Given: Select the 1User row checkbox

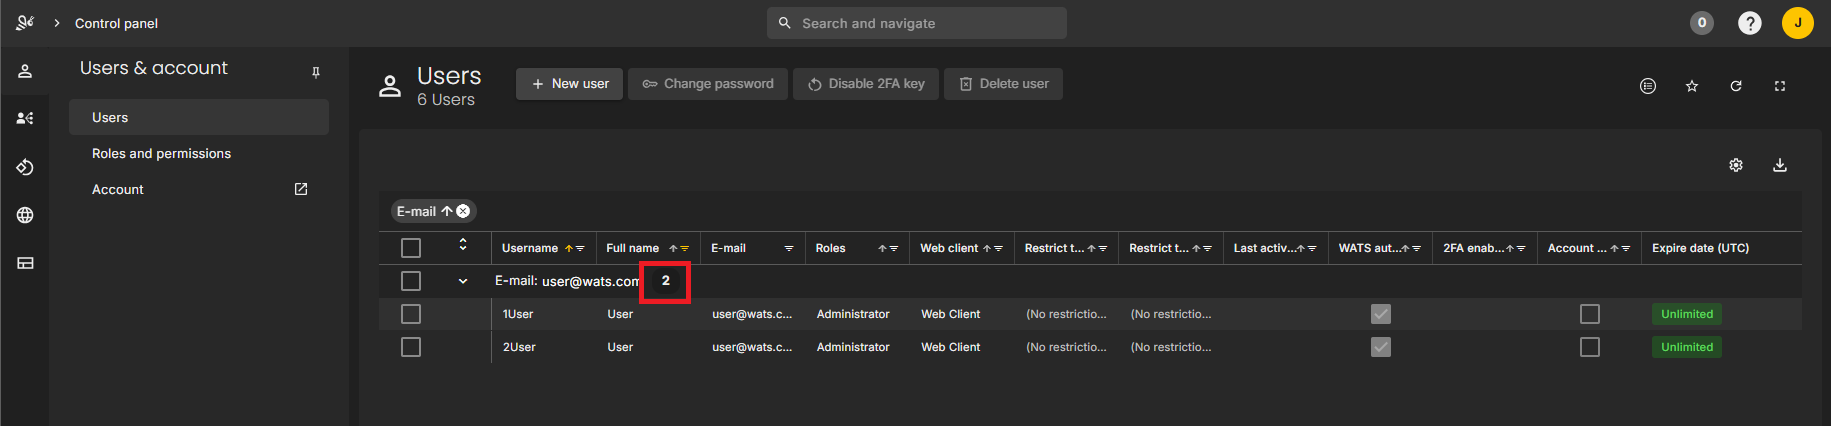Looking at the screenshot, I should [411, 314].
